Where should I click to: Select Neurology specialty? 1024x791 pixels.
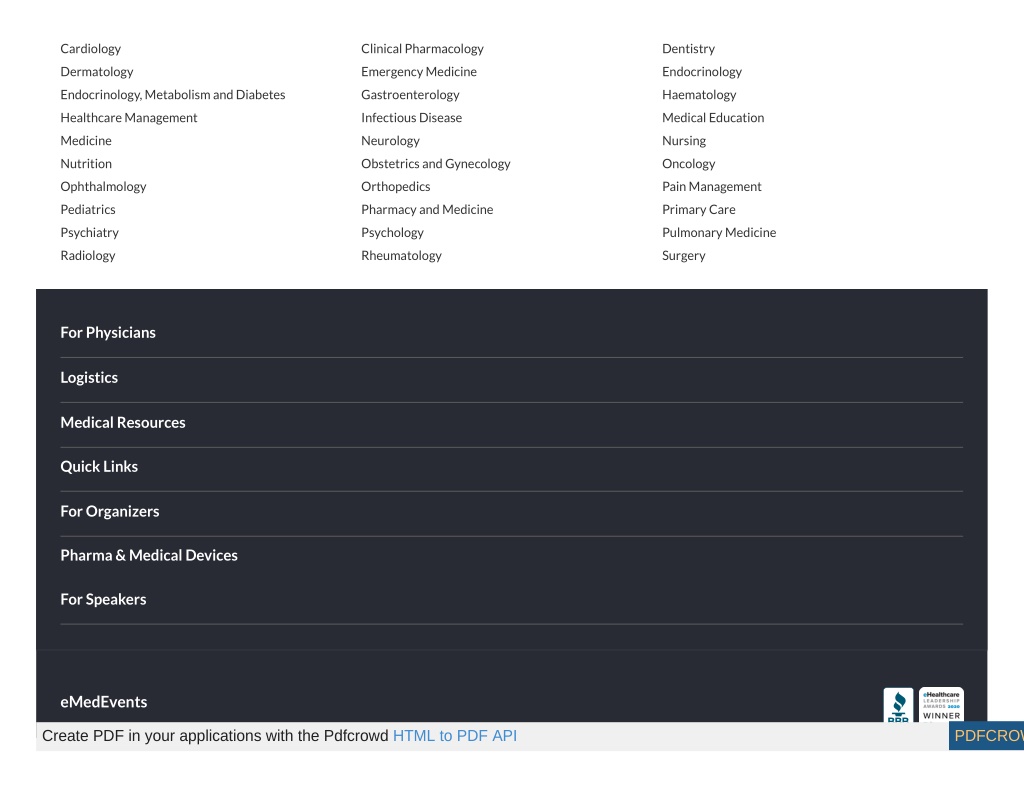(x=391, y=140)
